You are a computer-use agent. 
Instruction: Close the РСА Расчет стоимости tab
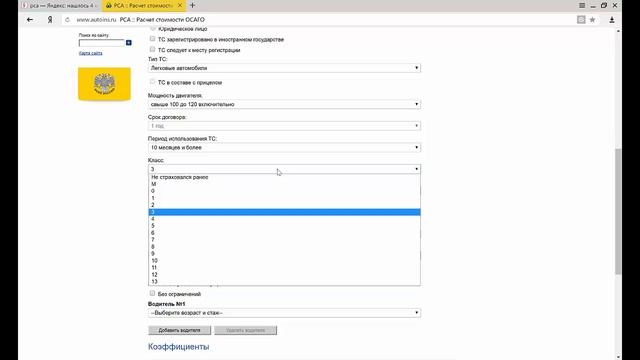click(x=180, y=5)
